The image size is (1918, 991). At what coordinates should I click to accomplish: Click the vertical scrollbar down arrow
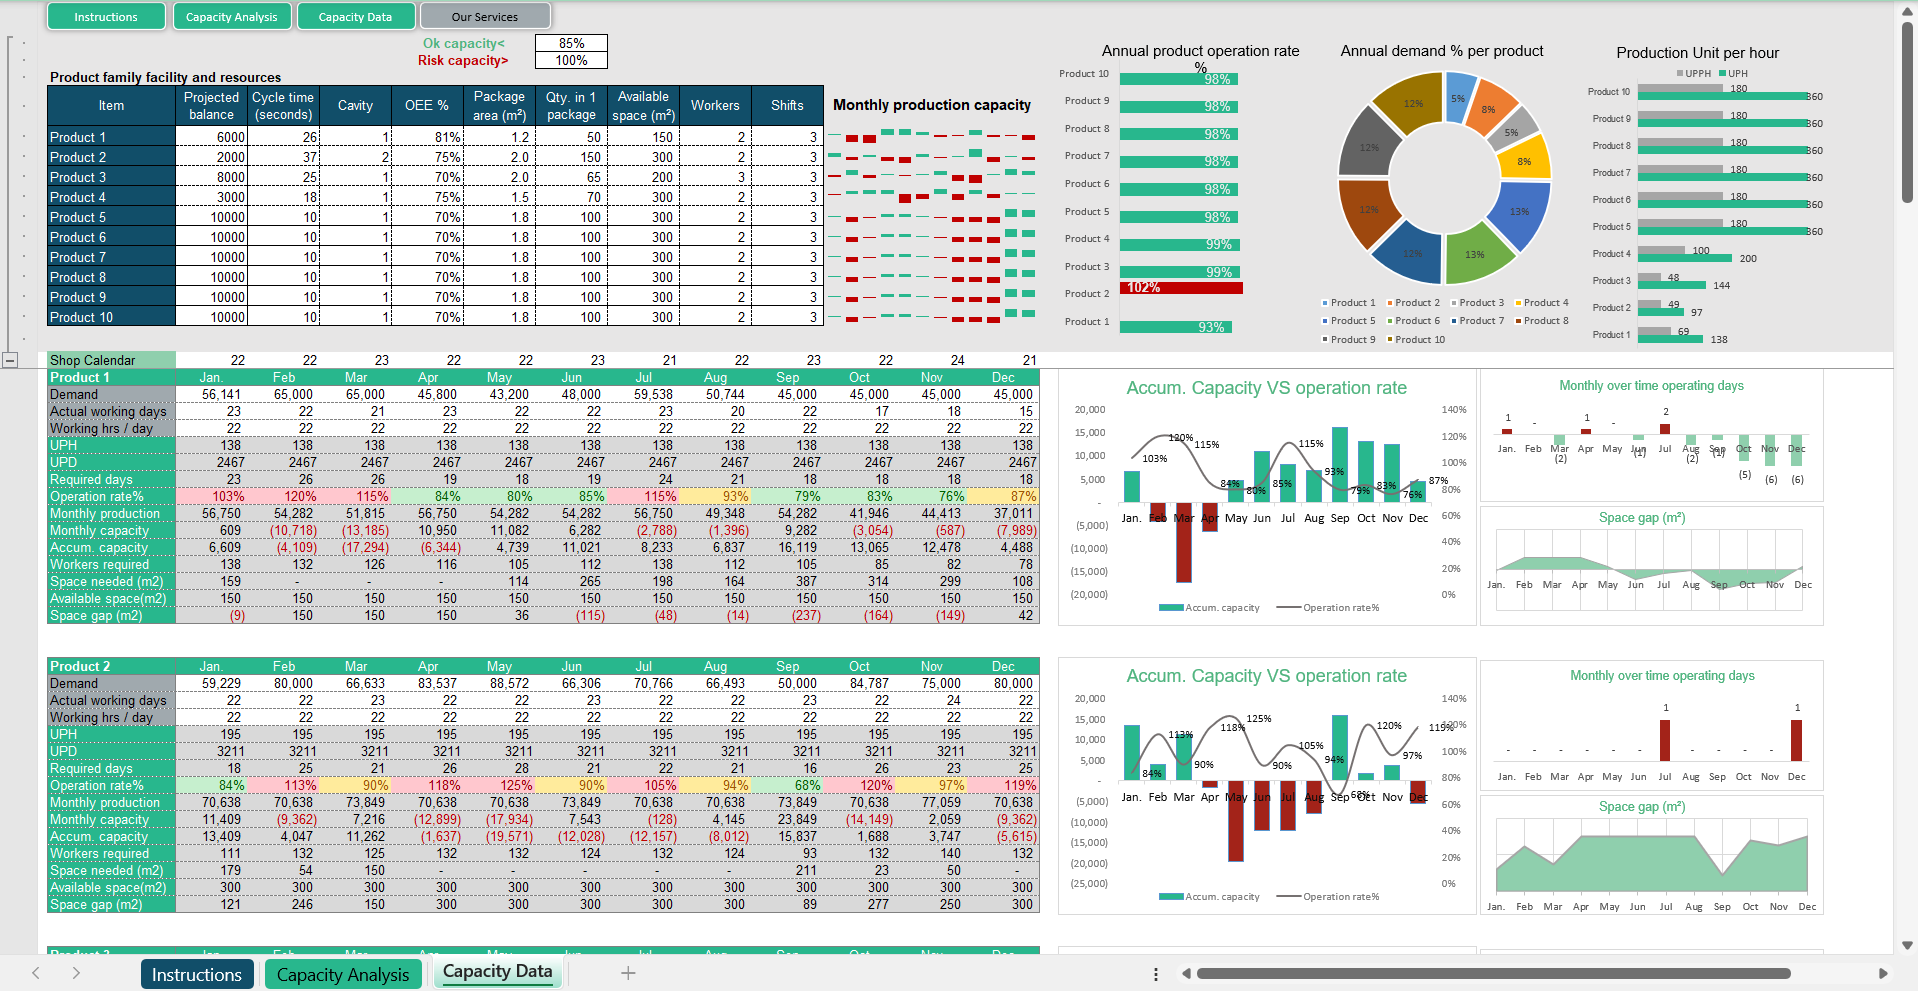click(1907, 945)
